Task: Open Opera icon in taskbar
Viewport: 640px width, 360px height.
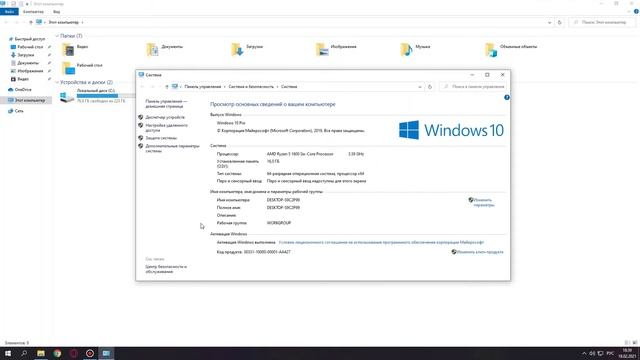Action: (x=73, y=353)
